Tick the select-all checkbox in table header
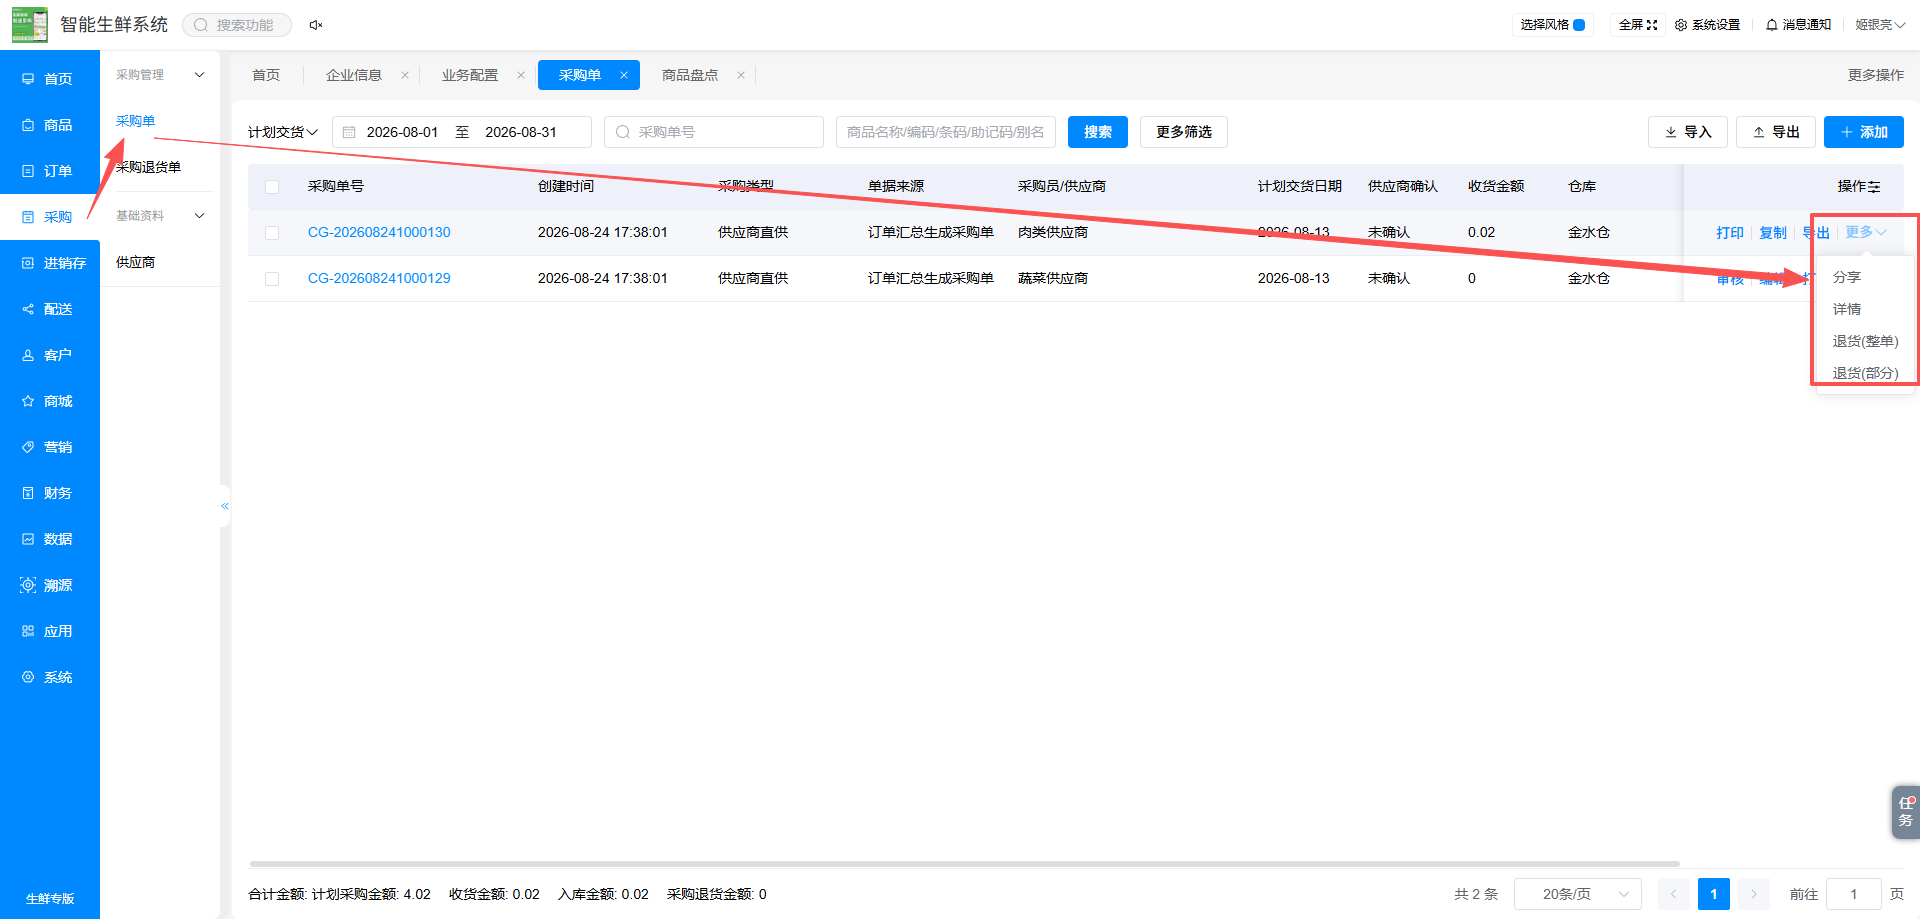Screen dimensions: 1920x919 (272, 187)
